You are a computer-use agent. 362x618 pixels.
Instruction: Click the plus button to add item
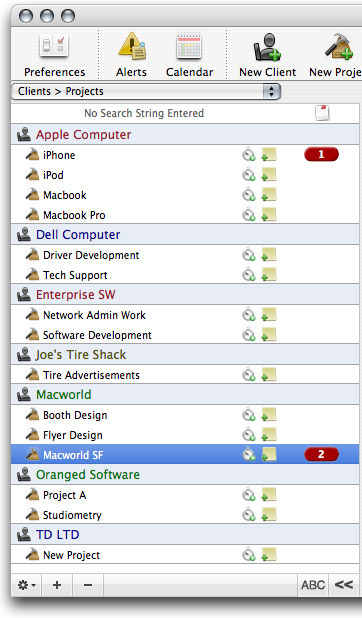(57, 585)
